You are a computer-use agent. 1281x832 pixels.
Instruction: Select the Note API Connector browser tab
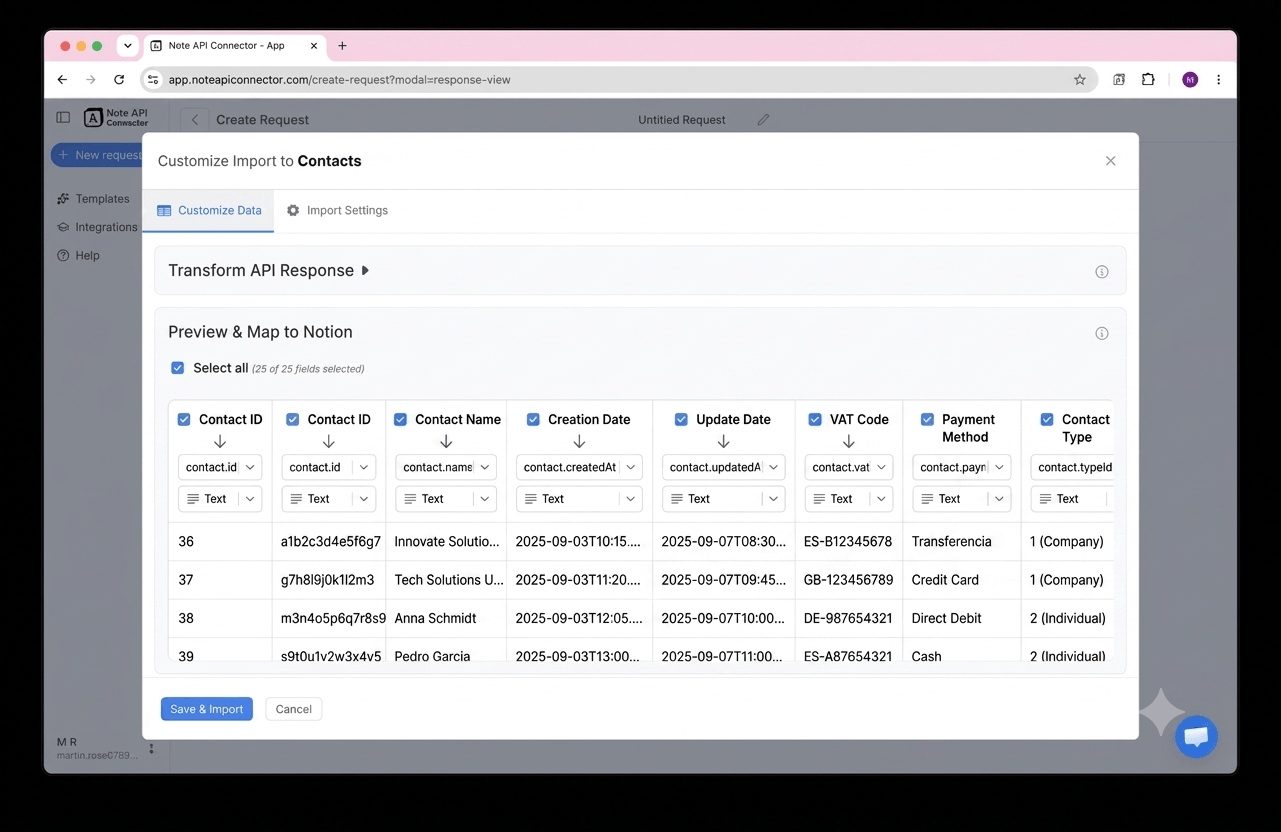pyautogui.click(x=236, y=46)
